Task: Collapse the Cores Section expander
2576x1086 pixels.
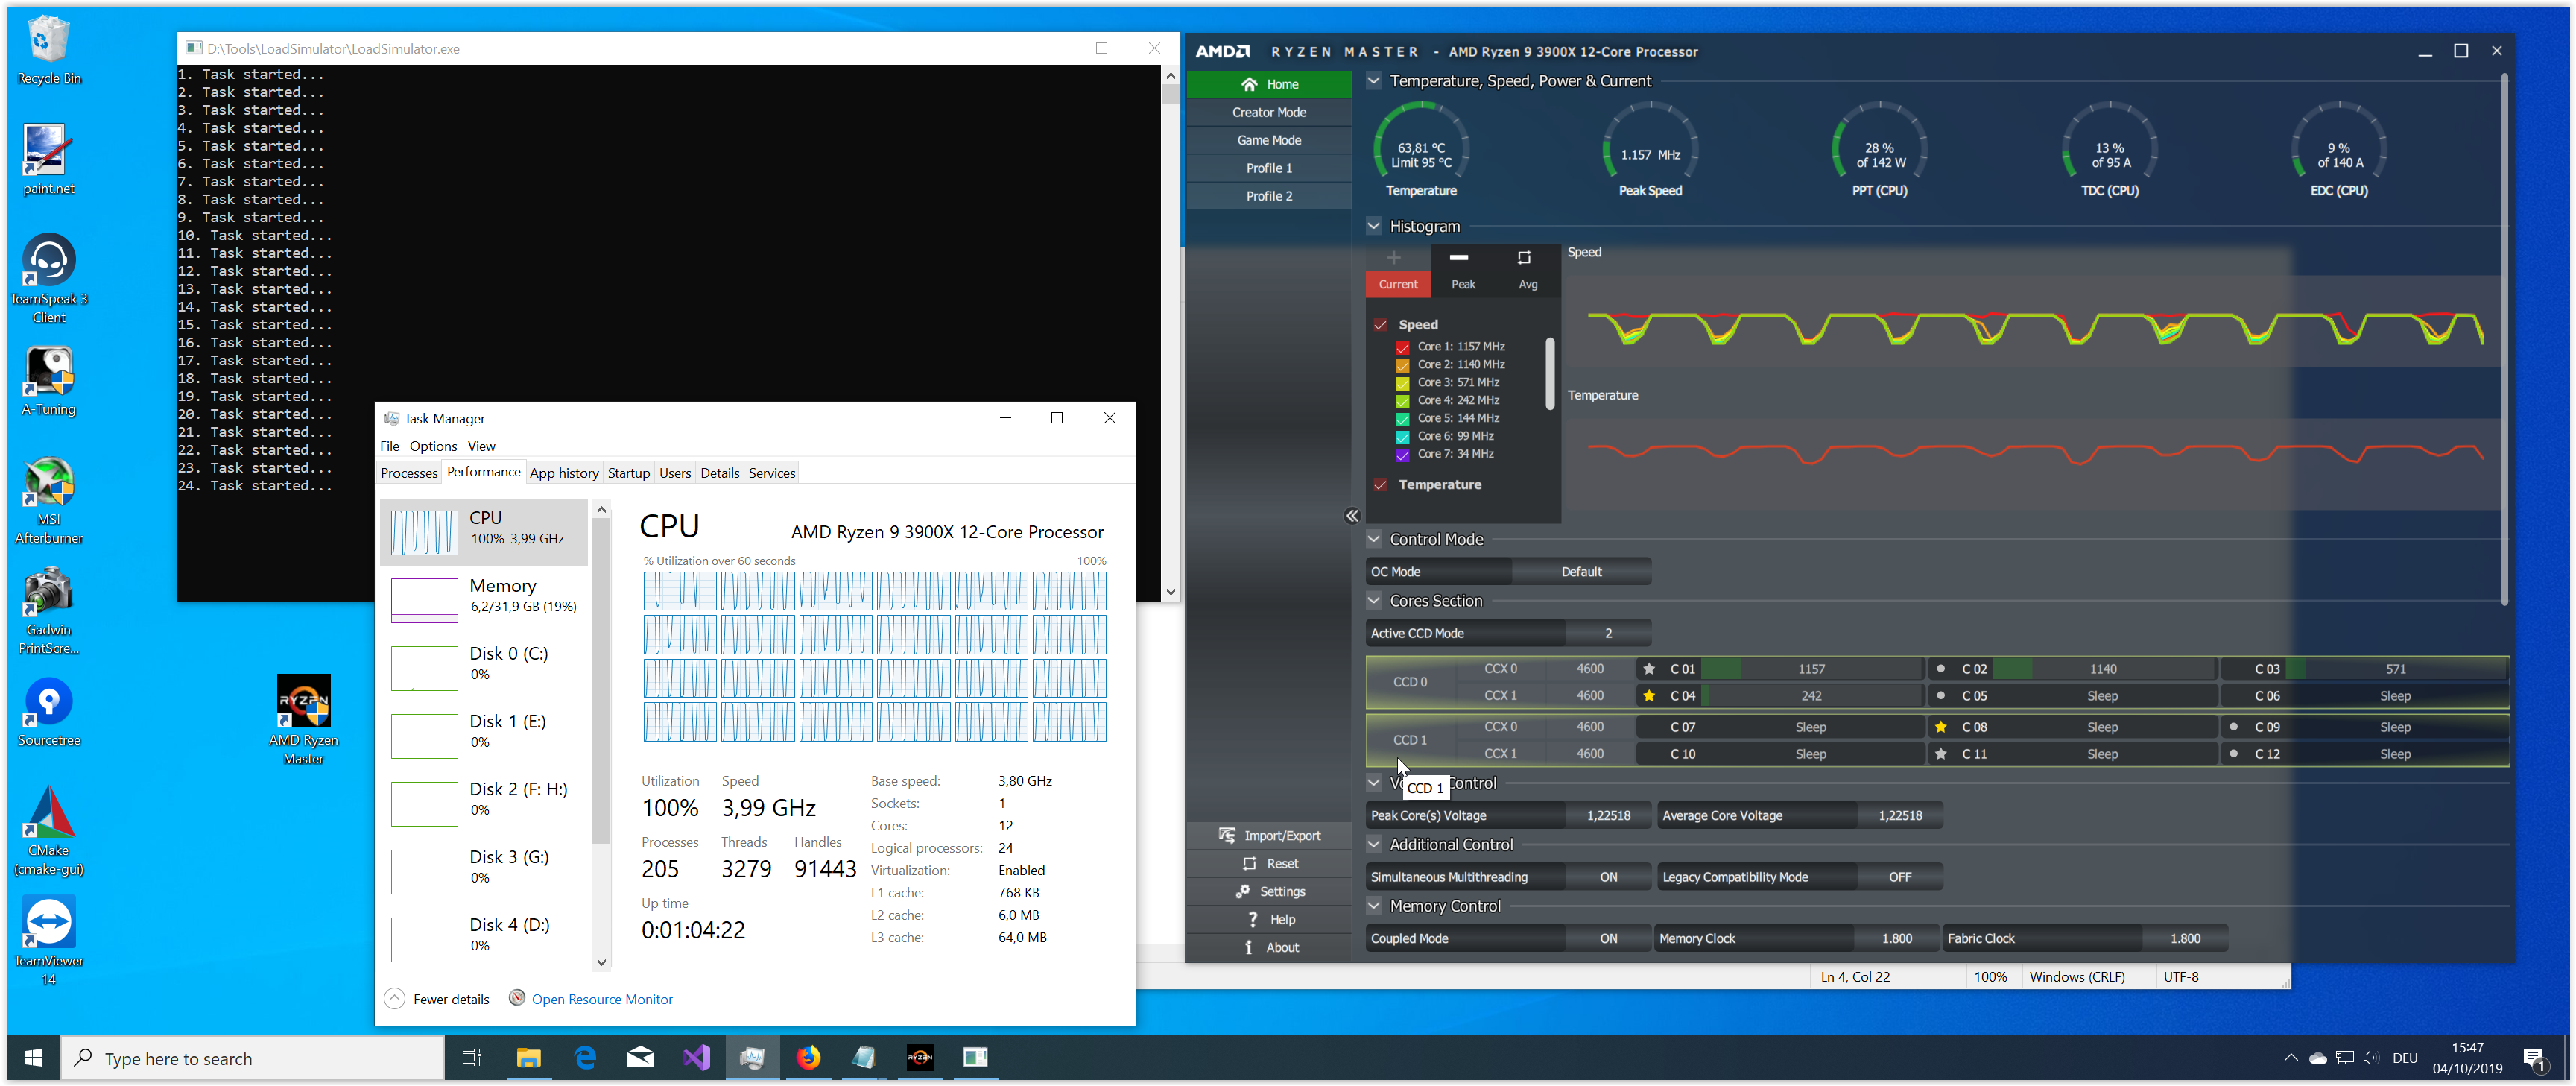Action: 1374,601
